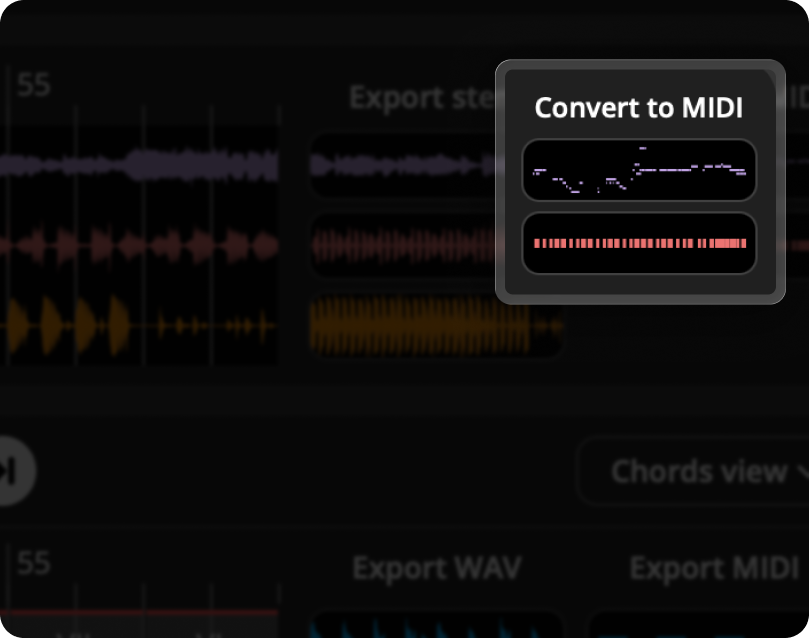Click the red waveform track in the timeline
This screenshot has width=809, height=638.
pos(140,244)
